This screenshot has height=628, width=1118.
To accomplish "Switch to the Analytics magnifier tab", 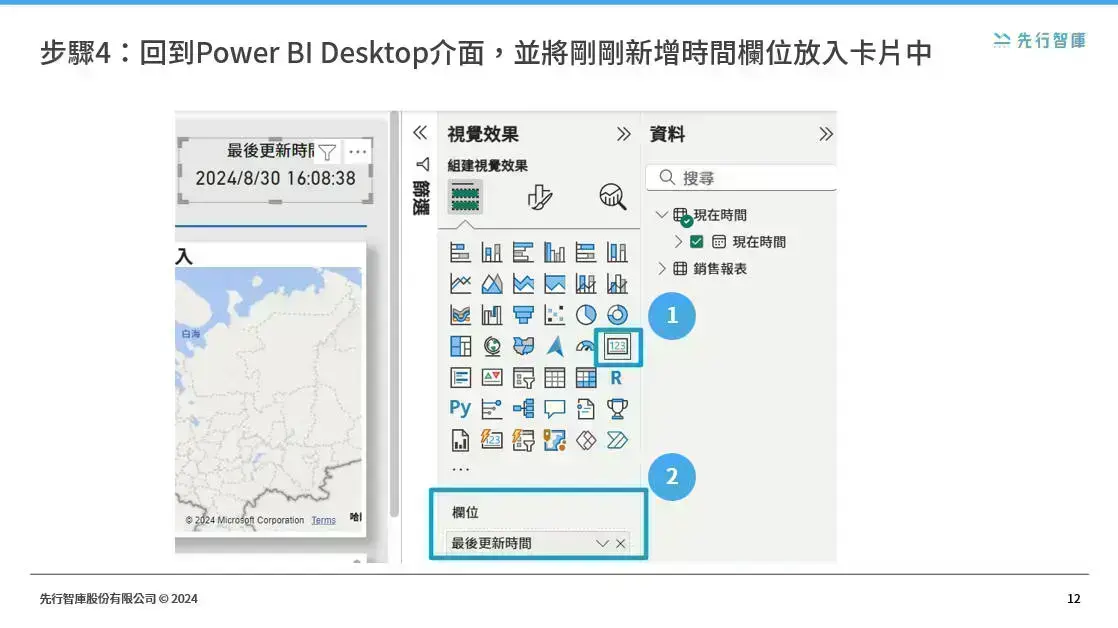I will 612,197.
